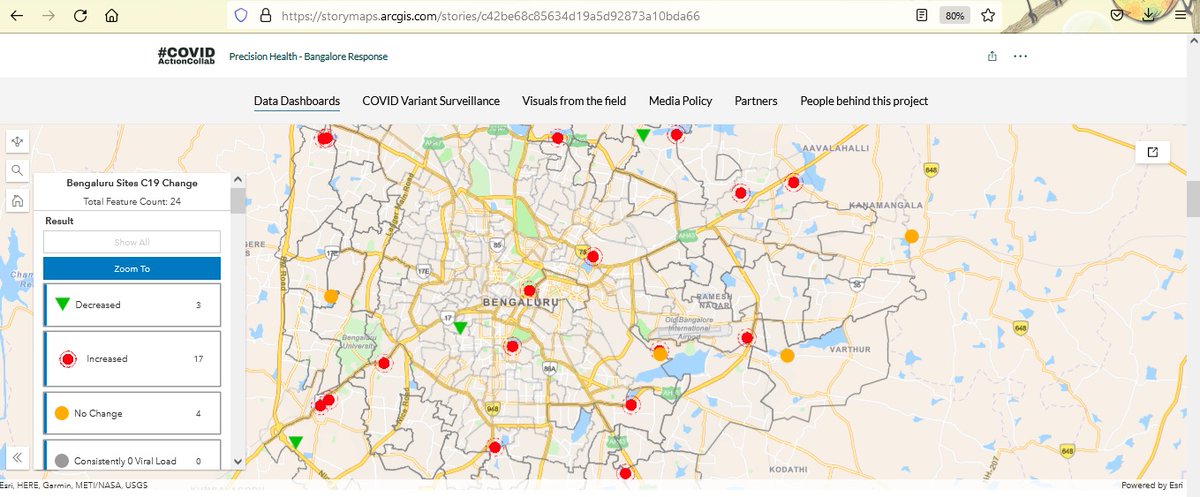The image size is (1200, 497).
Task: Filter by the No Change result row
Action: (132, 412)
